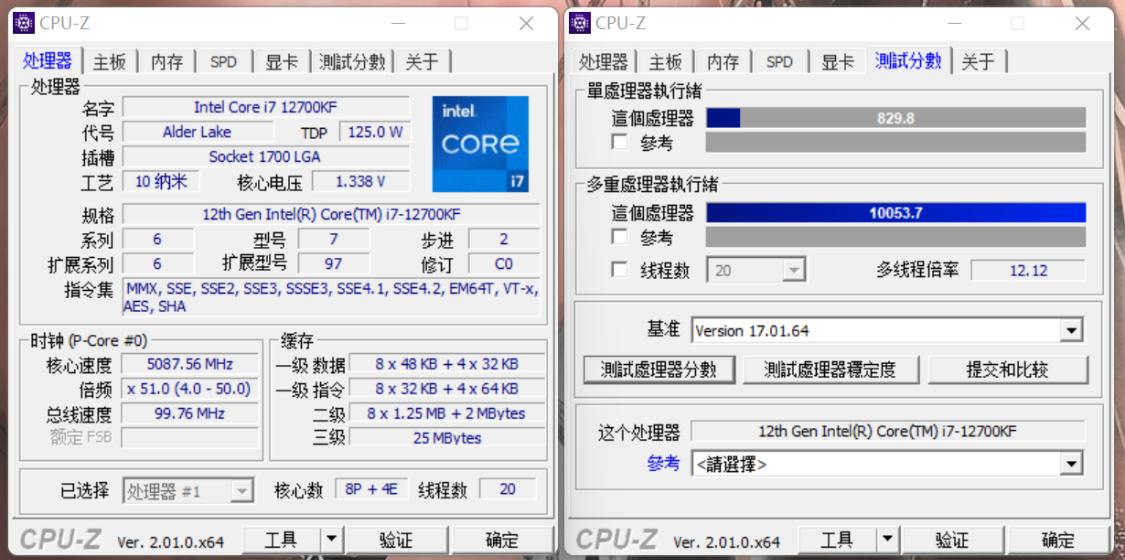Click empty reference bar under single-thread score

click(895, 142)
